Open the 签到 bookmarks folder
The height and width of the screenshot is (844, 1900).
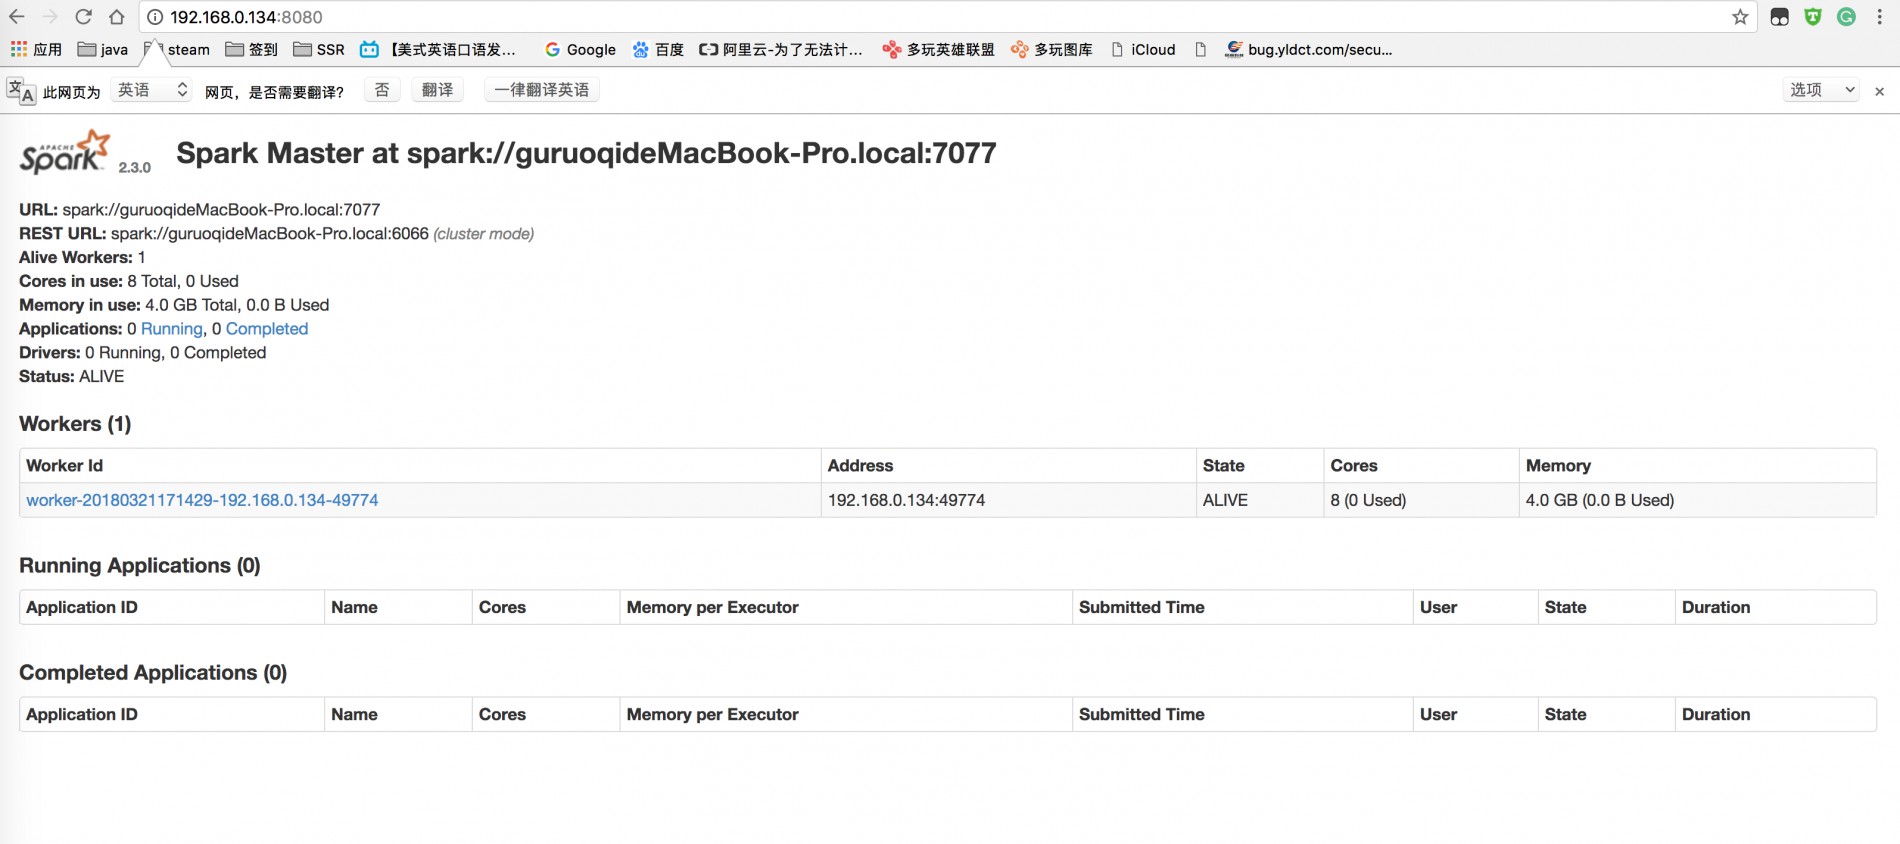252,49
